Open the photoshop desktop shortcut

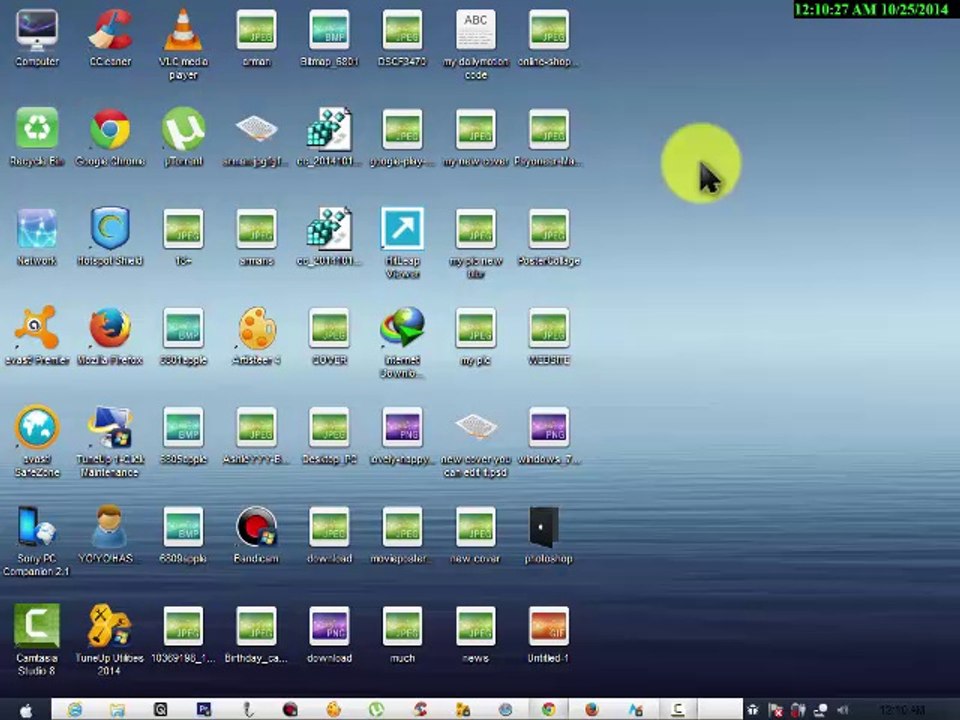click(x=549, y=534)
